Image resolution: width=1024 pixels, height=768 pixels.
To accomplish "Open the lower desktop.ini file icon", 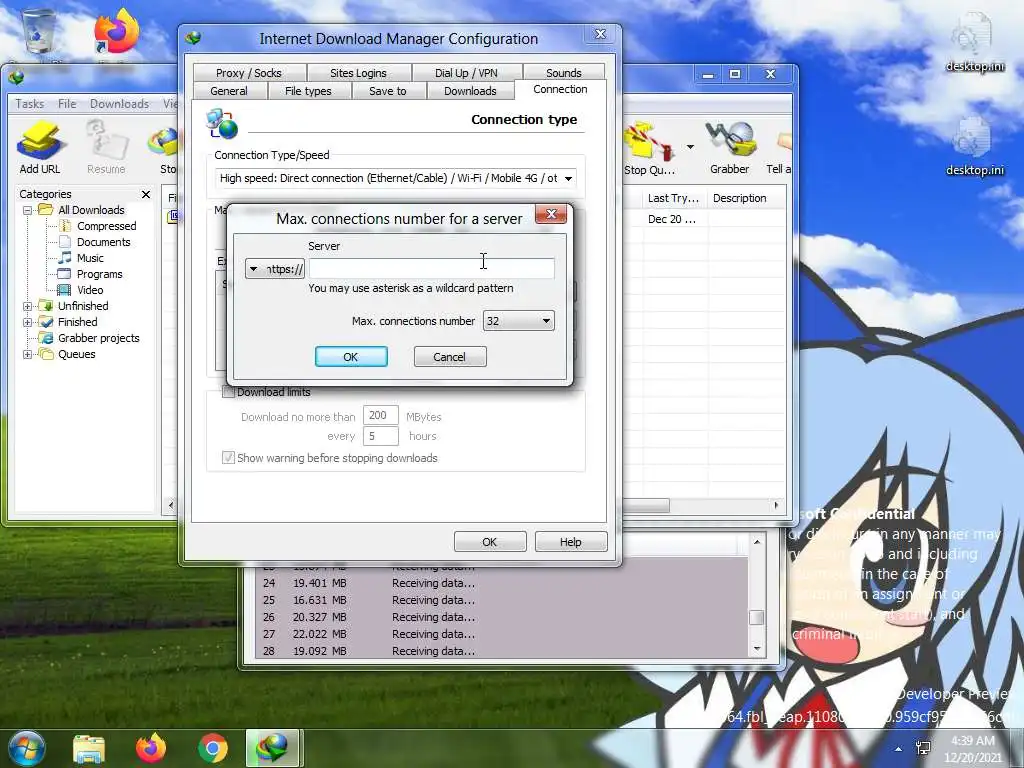I will click(974, 146).
